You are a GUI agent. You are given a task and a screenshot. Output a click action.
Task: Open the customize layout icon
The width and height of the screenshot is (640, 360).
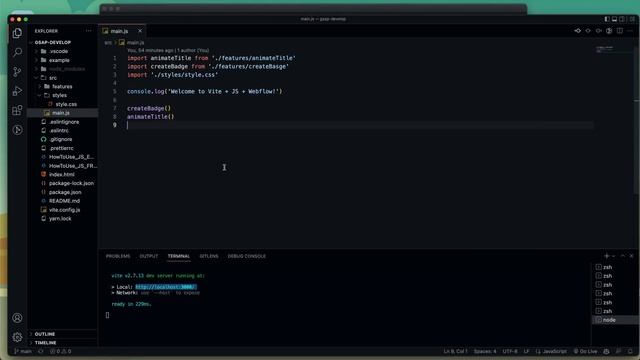click(x=632, y=19)
